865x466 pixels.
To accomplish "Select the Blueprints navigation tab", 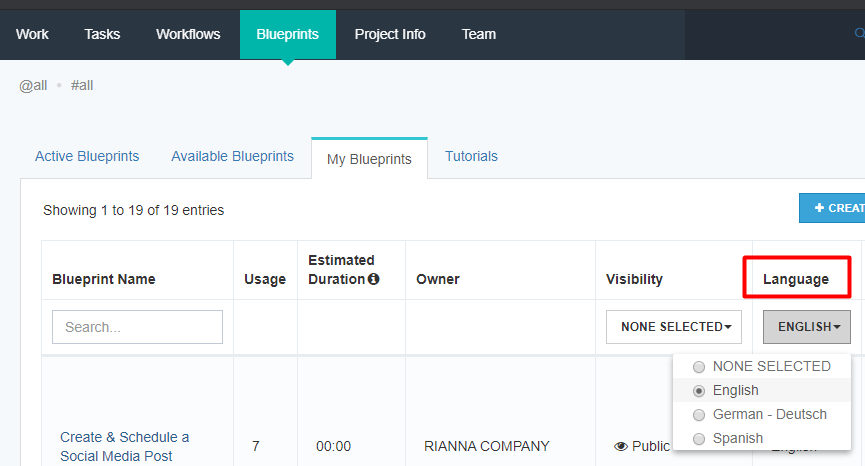I will pyautogui.click(x=287, y=34).
